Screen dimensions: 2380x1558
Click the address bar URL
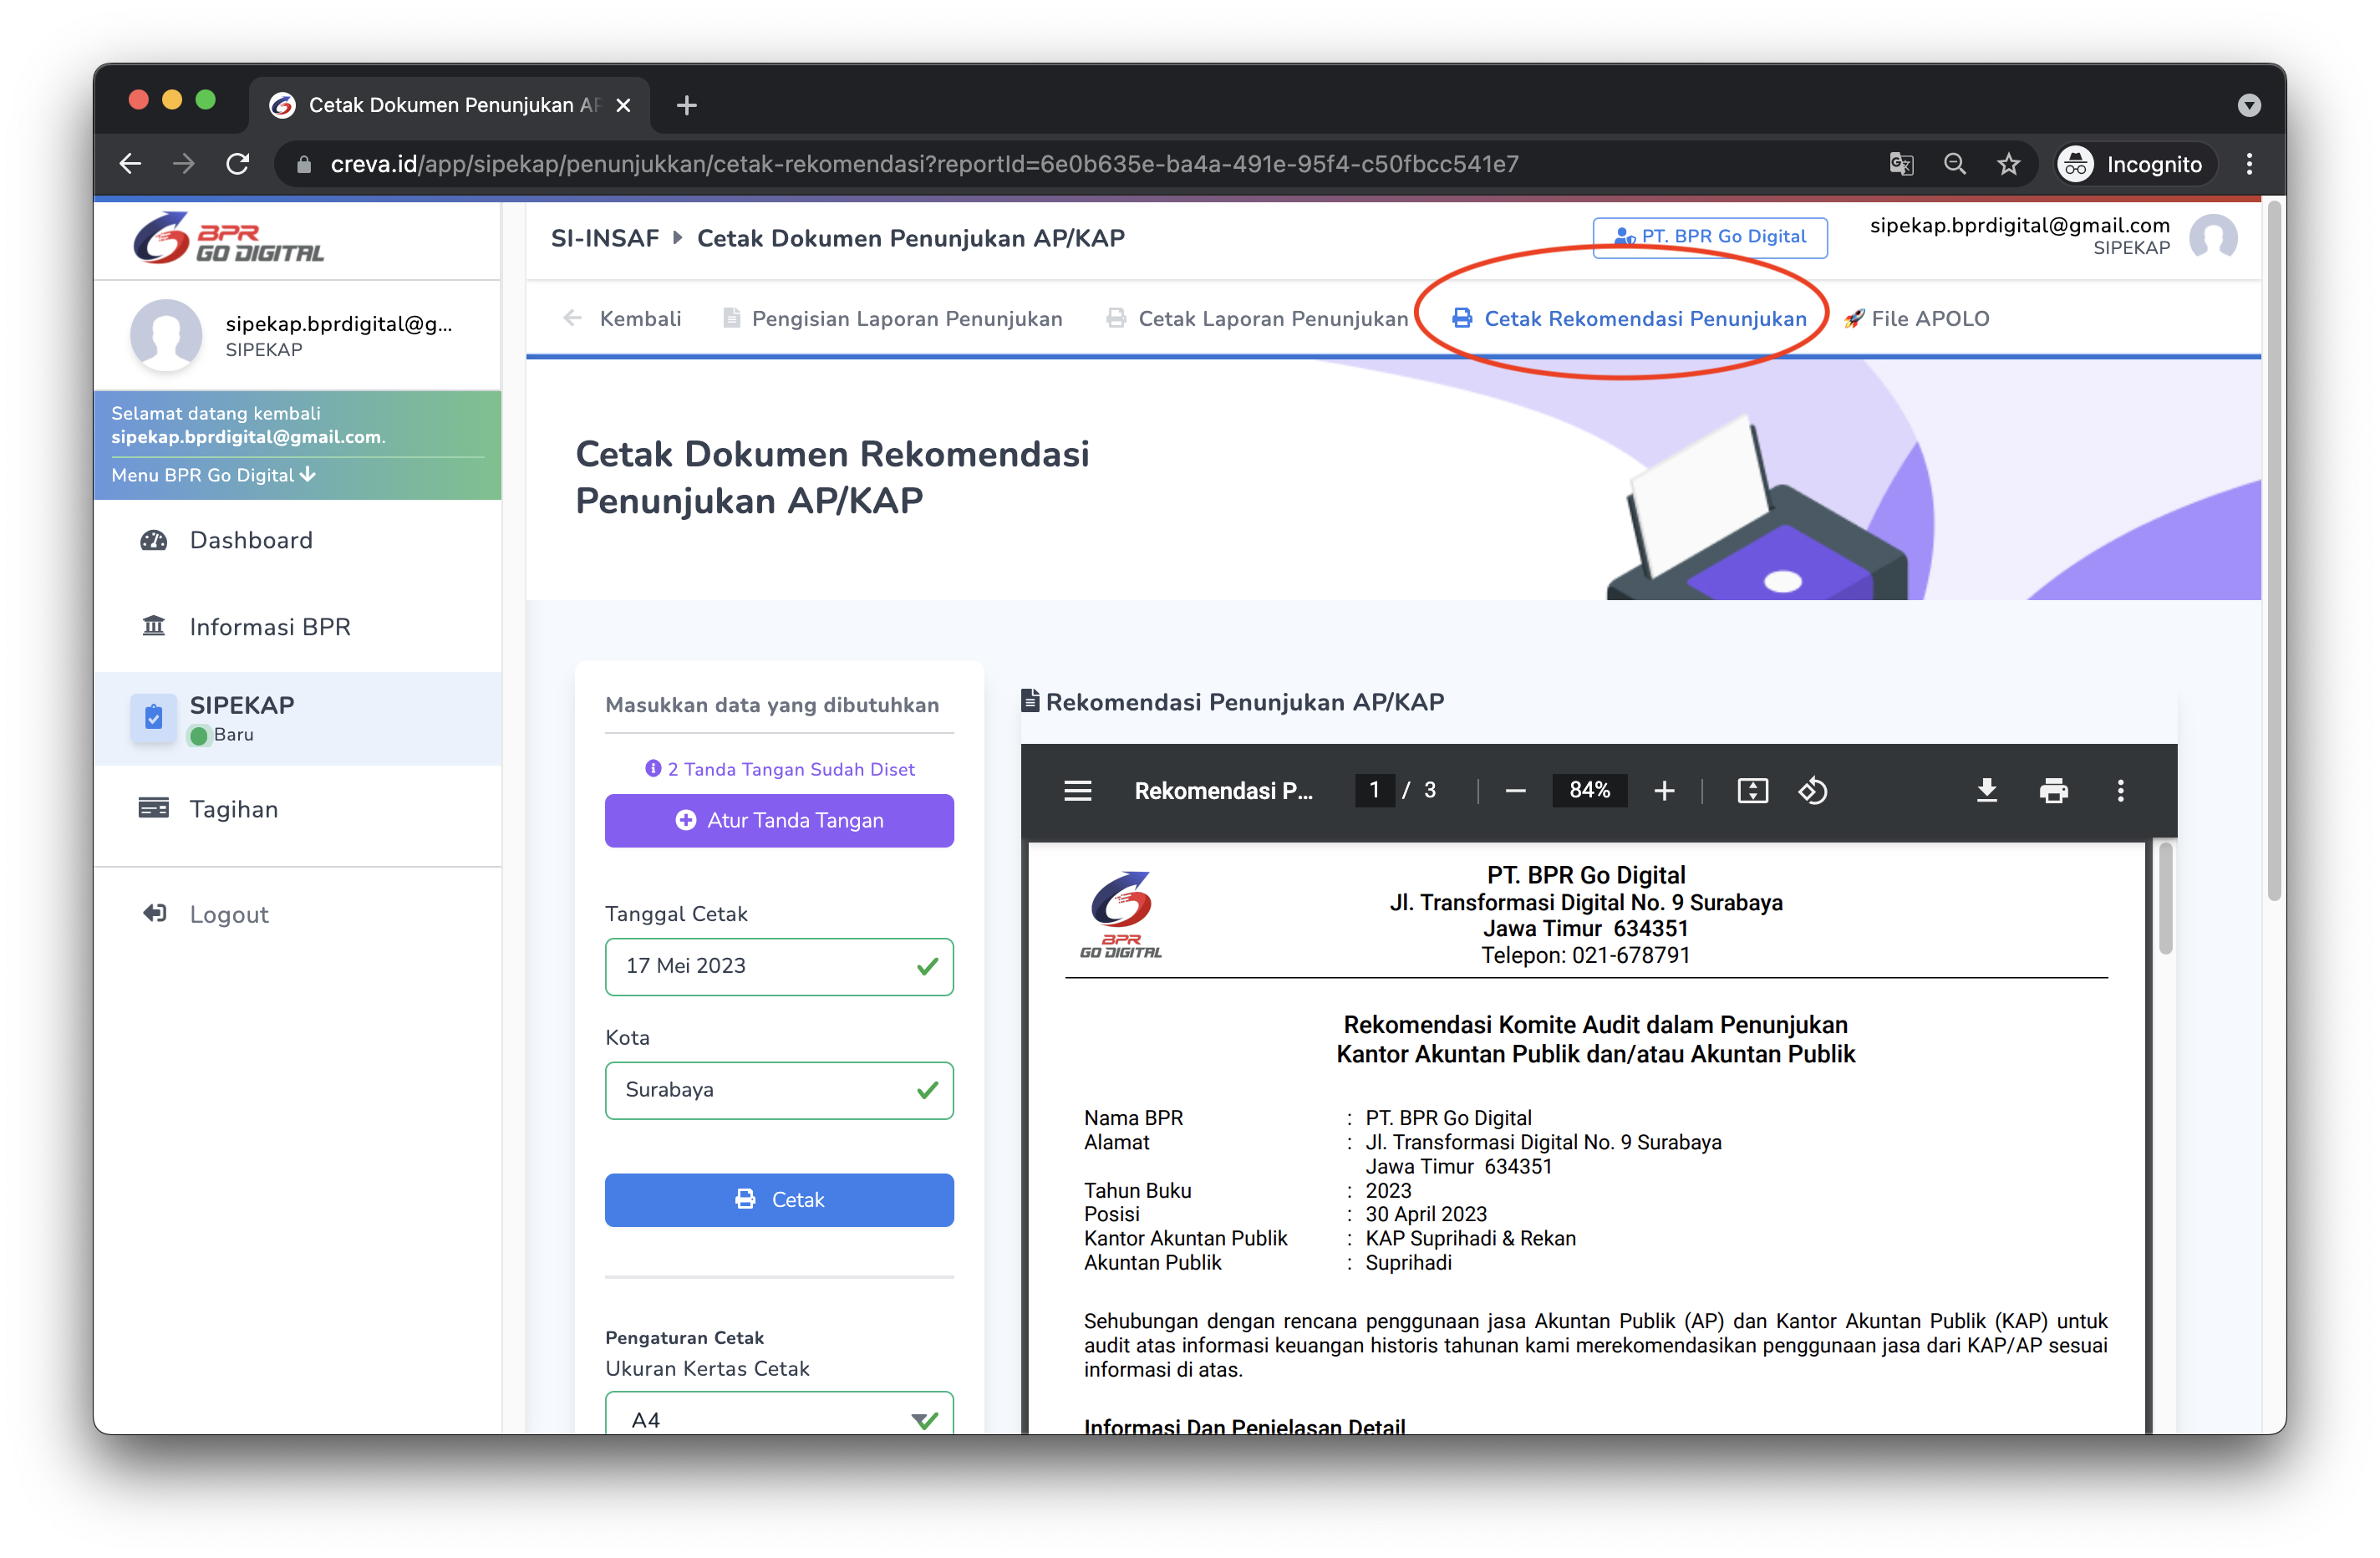924,164
